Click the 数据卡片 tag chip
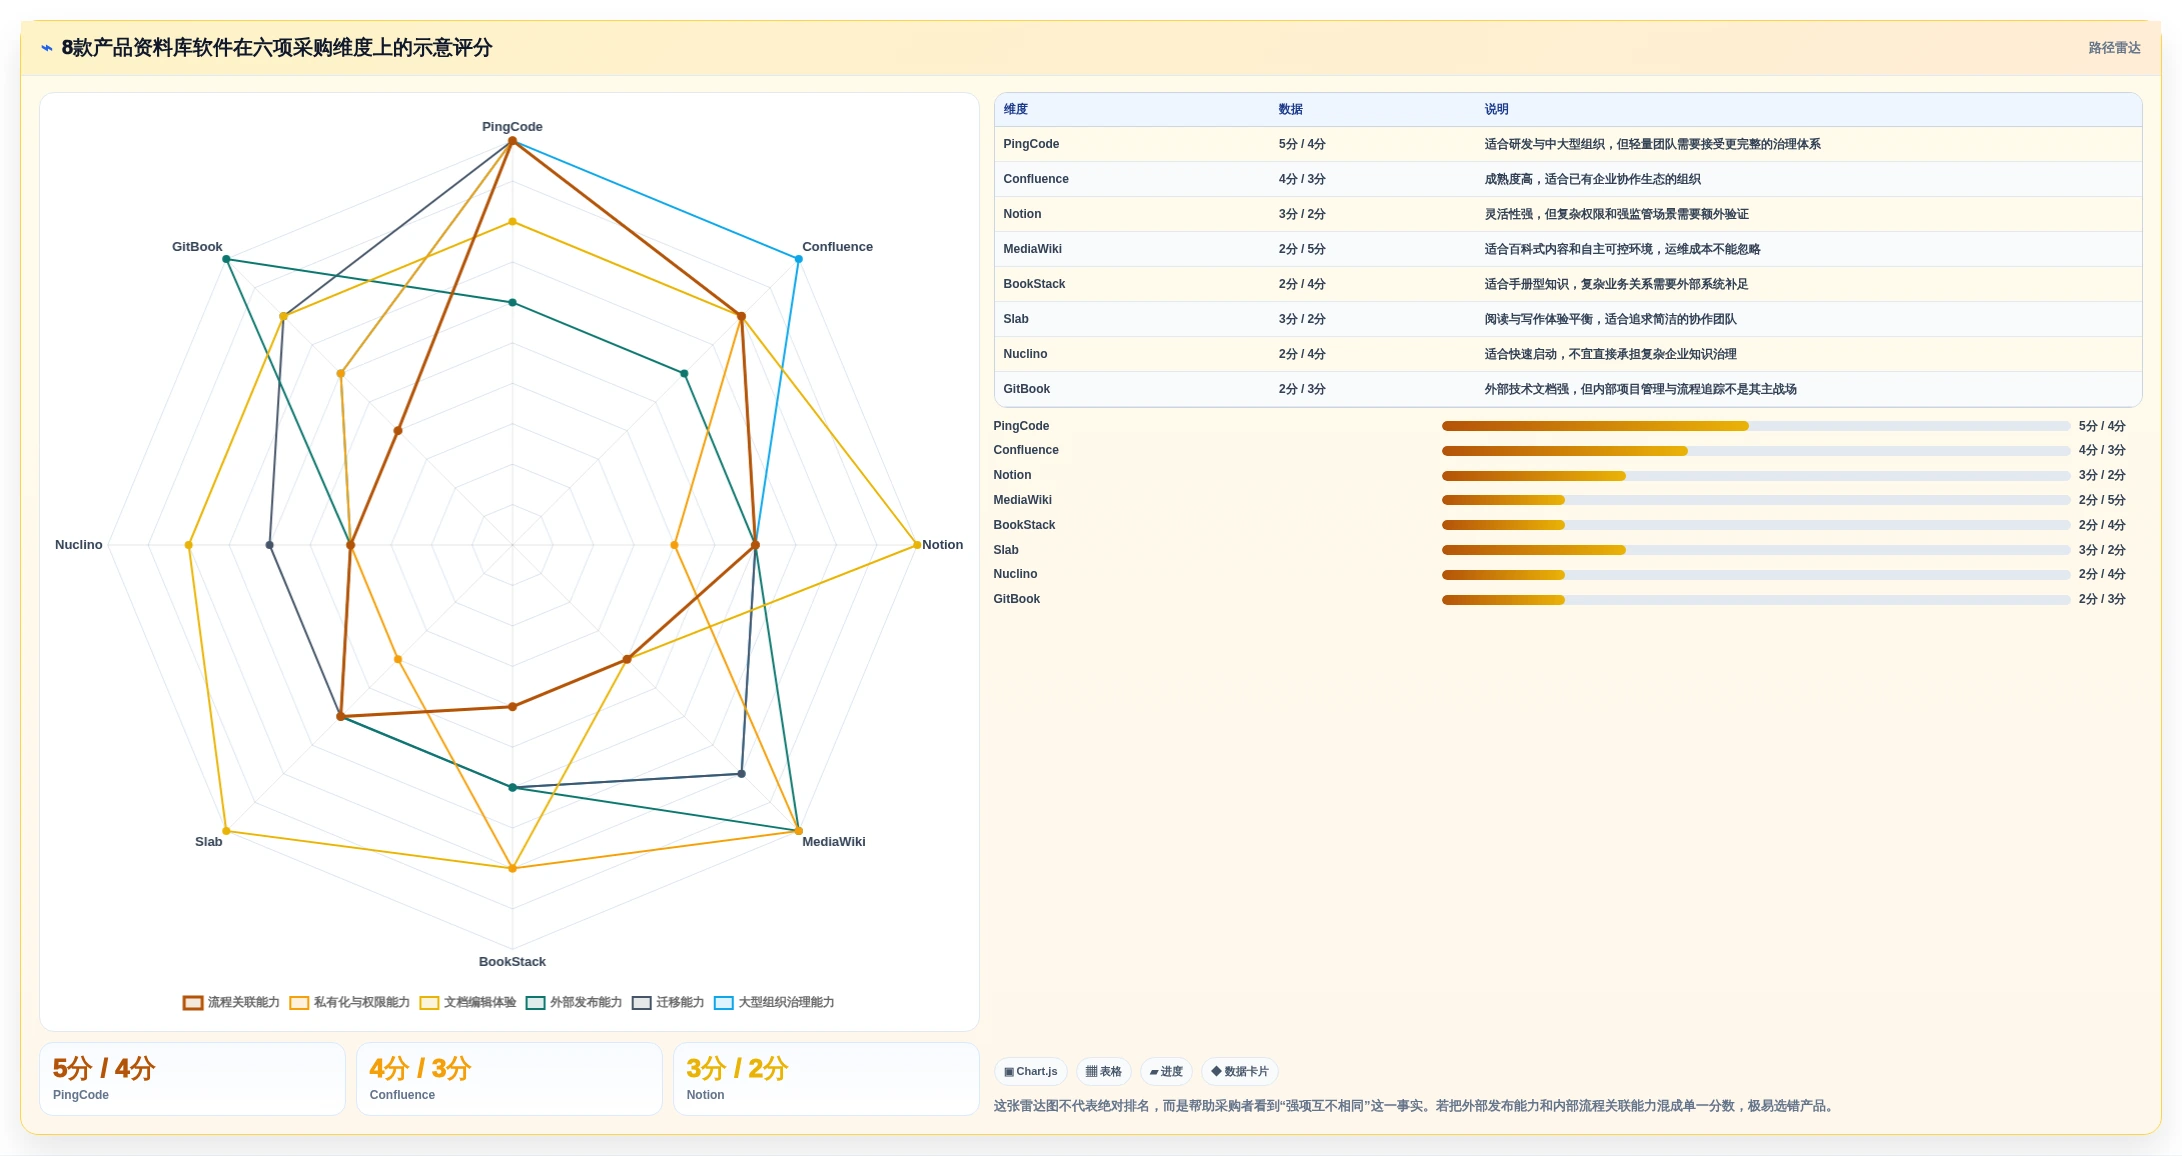This screenshot has height=1156, width=2182. tap(1240, 1071)
